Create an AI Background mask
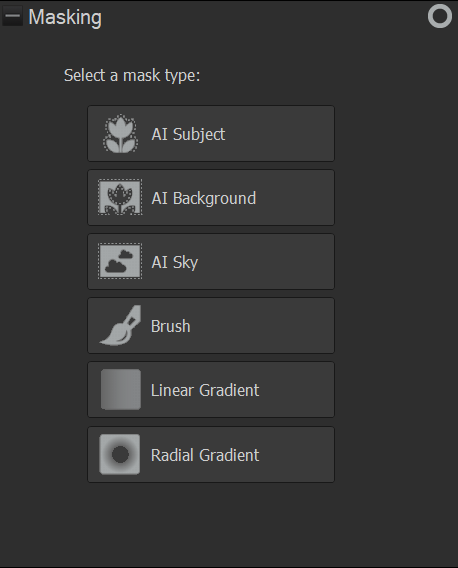This screenshot has width=458, height=568. [211, 198]
